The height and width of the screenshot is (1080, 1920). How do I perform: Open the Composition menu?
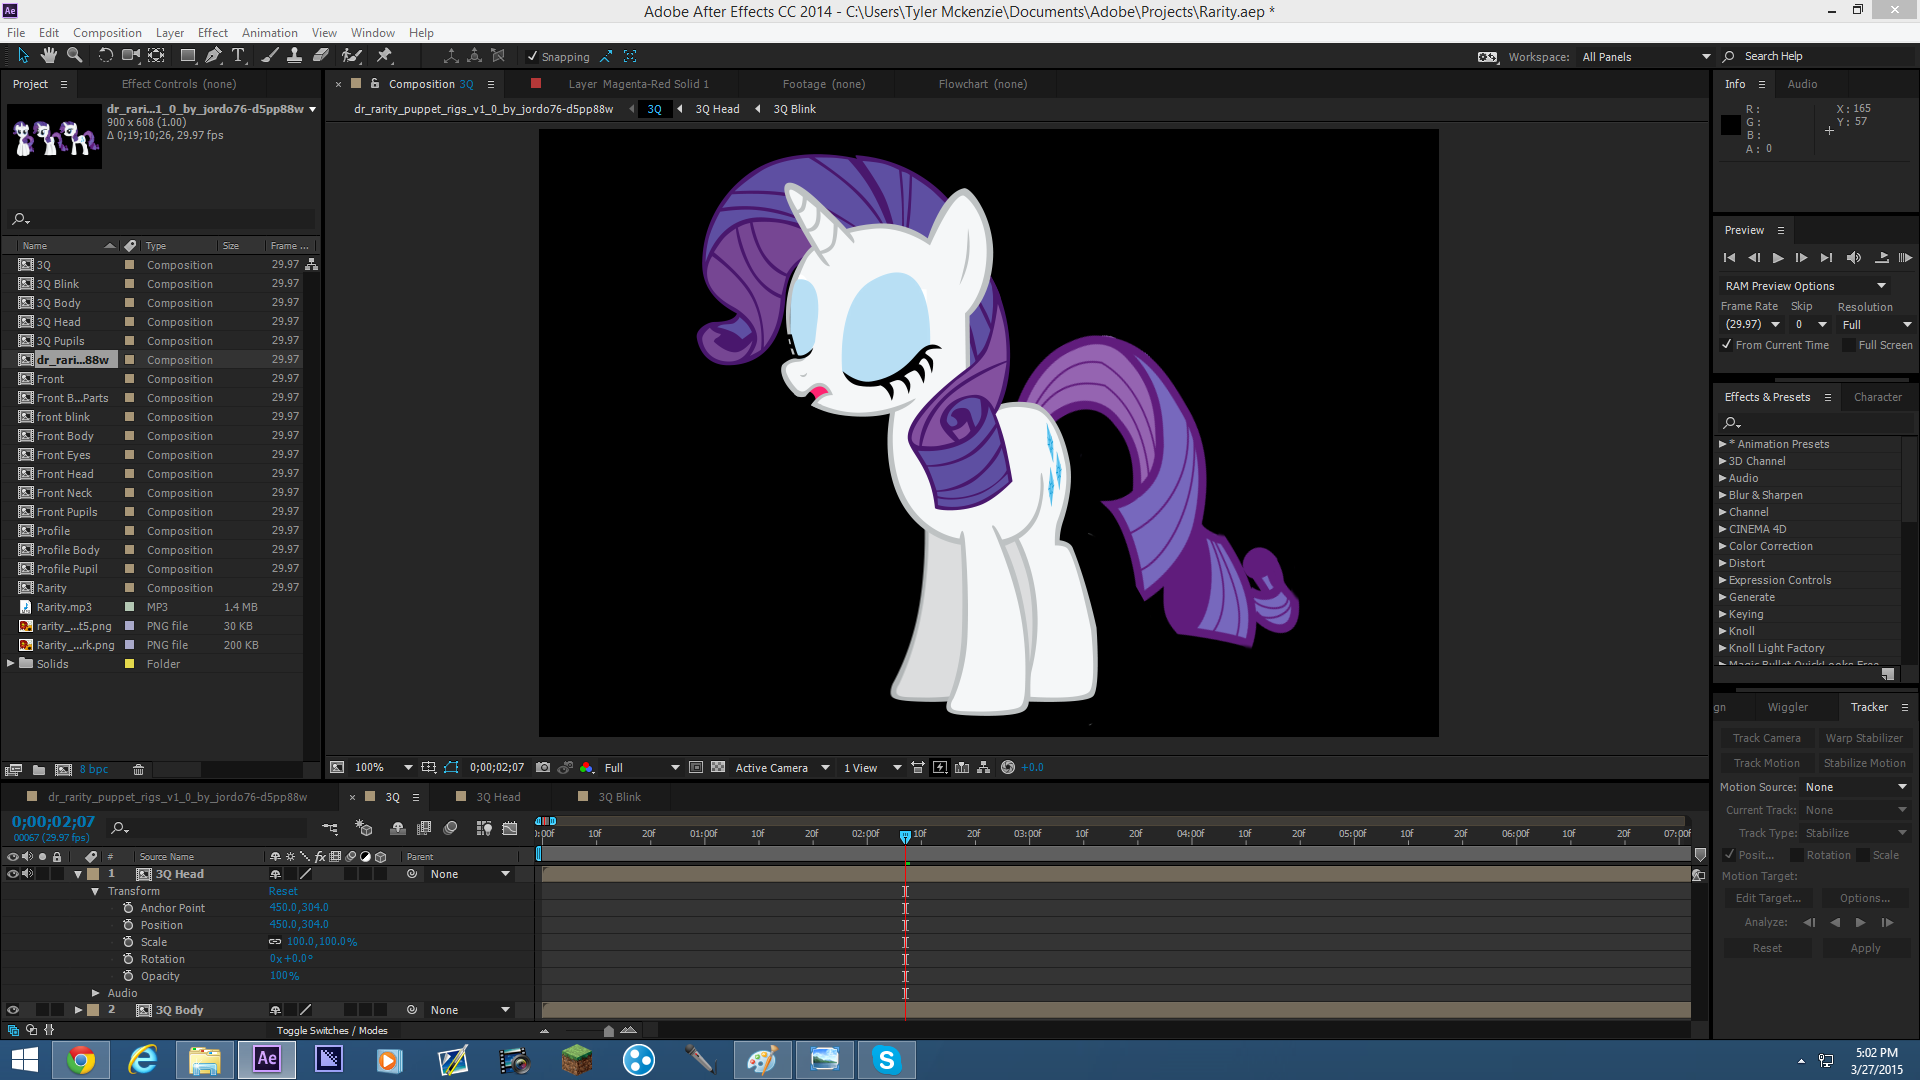tap(107, 33)
